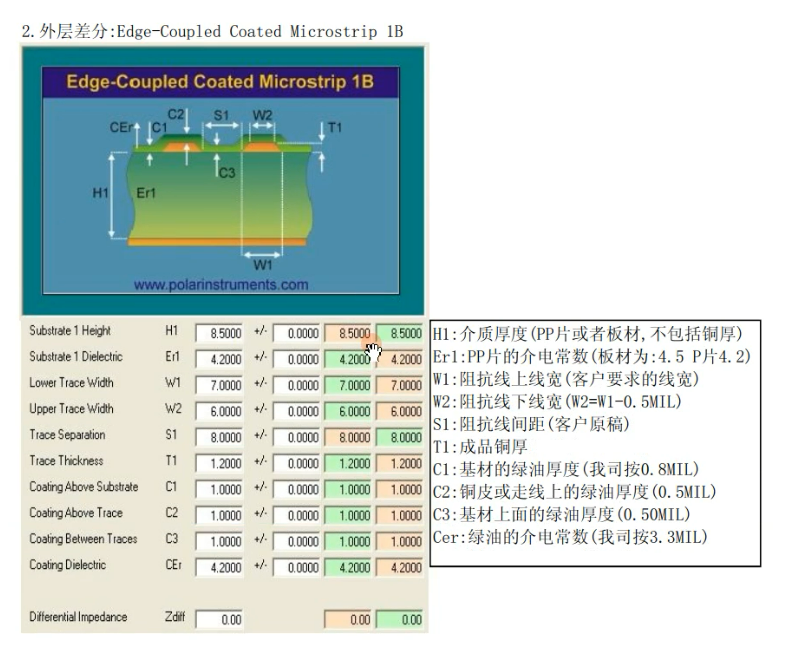Screen dimensions: 803x672
Task: Click the C1 Coating Above Substrate input field
Action: (219, 490)
